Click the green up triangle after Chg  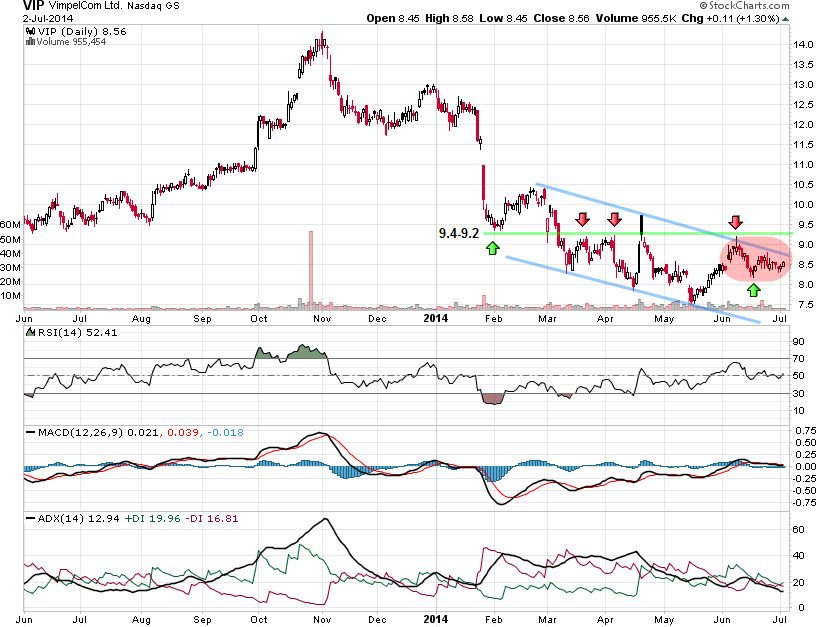[785, 19]
